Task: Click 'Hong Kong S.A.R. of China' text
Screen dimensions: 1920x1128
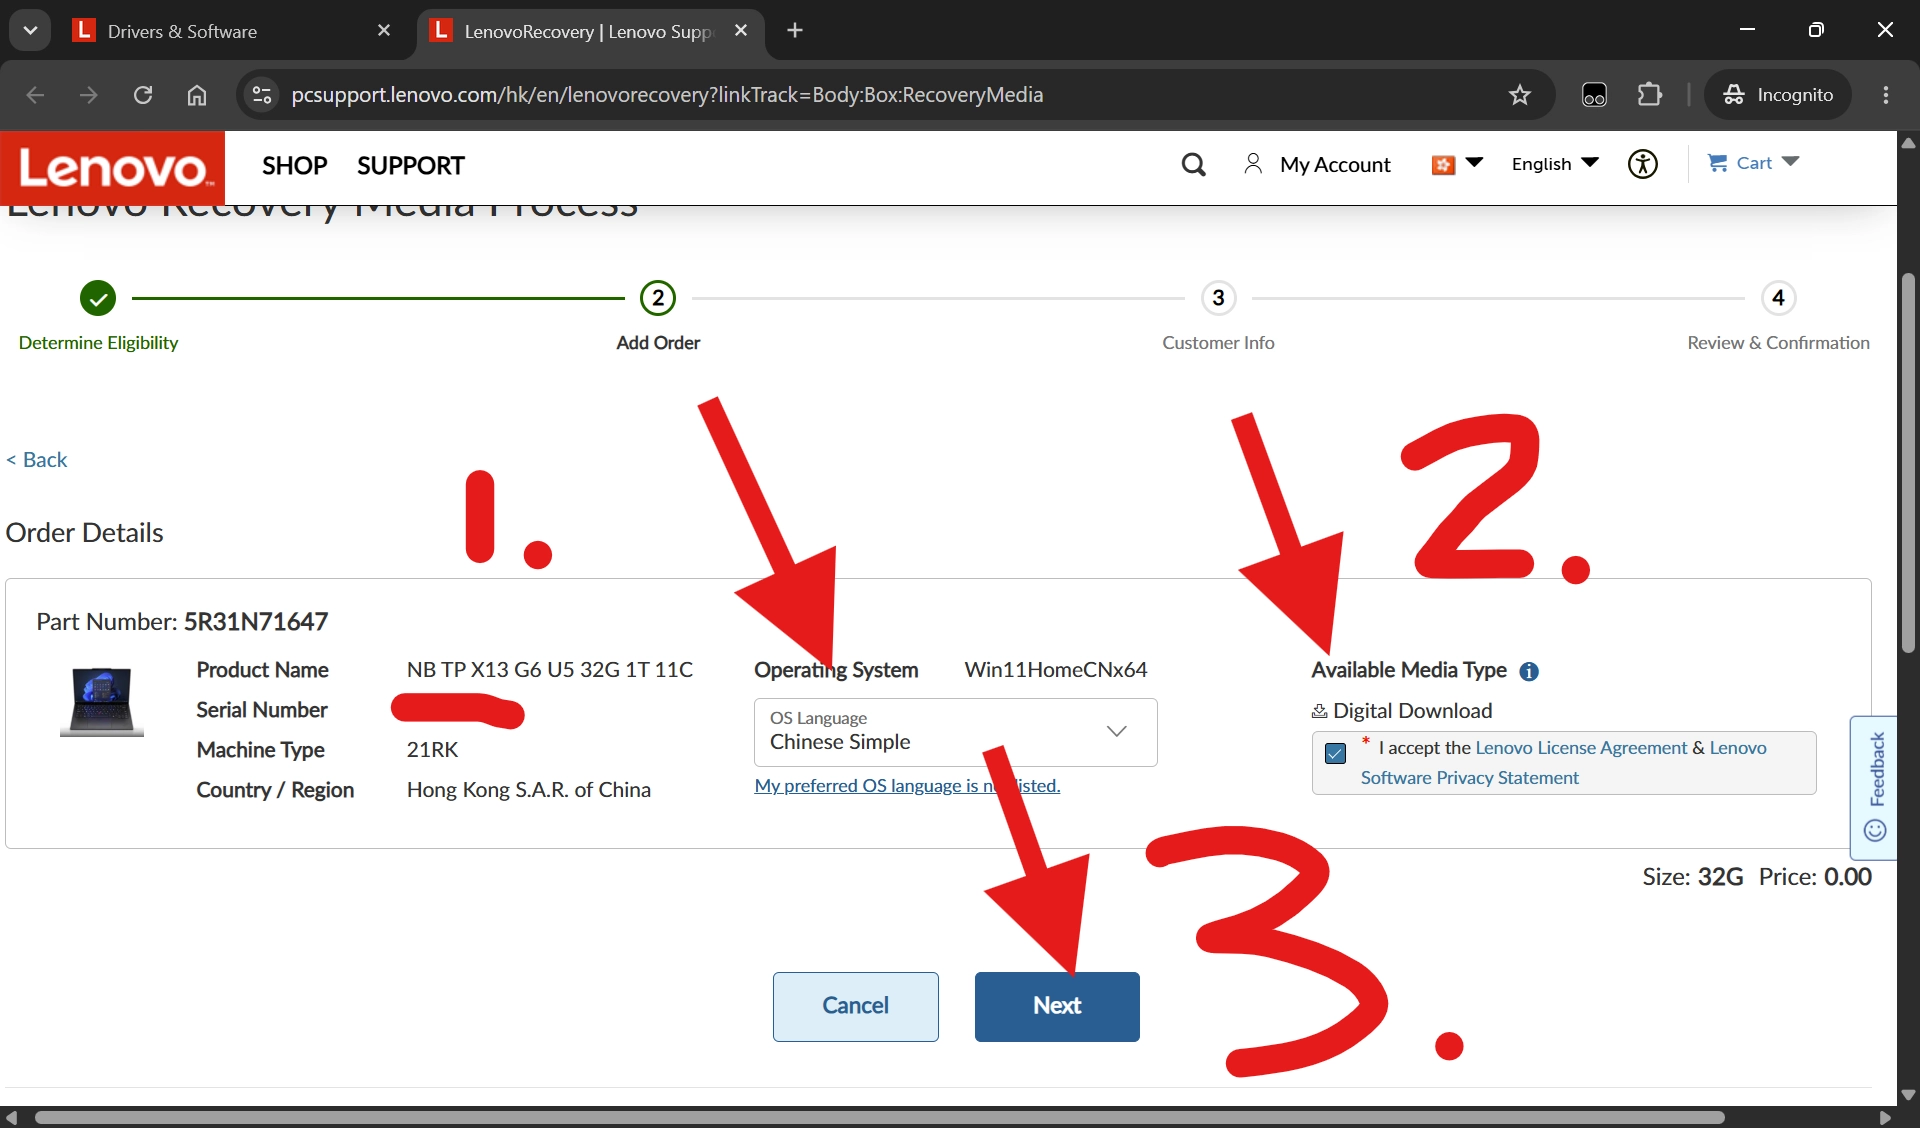Action: (x=528, y=790)
